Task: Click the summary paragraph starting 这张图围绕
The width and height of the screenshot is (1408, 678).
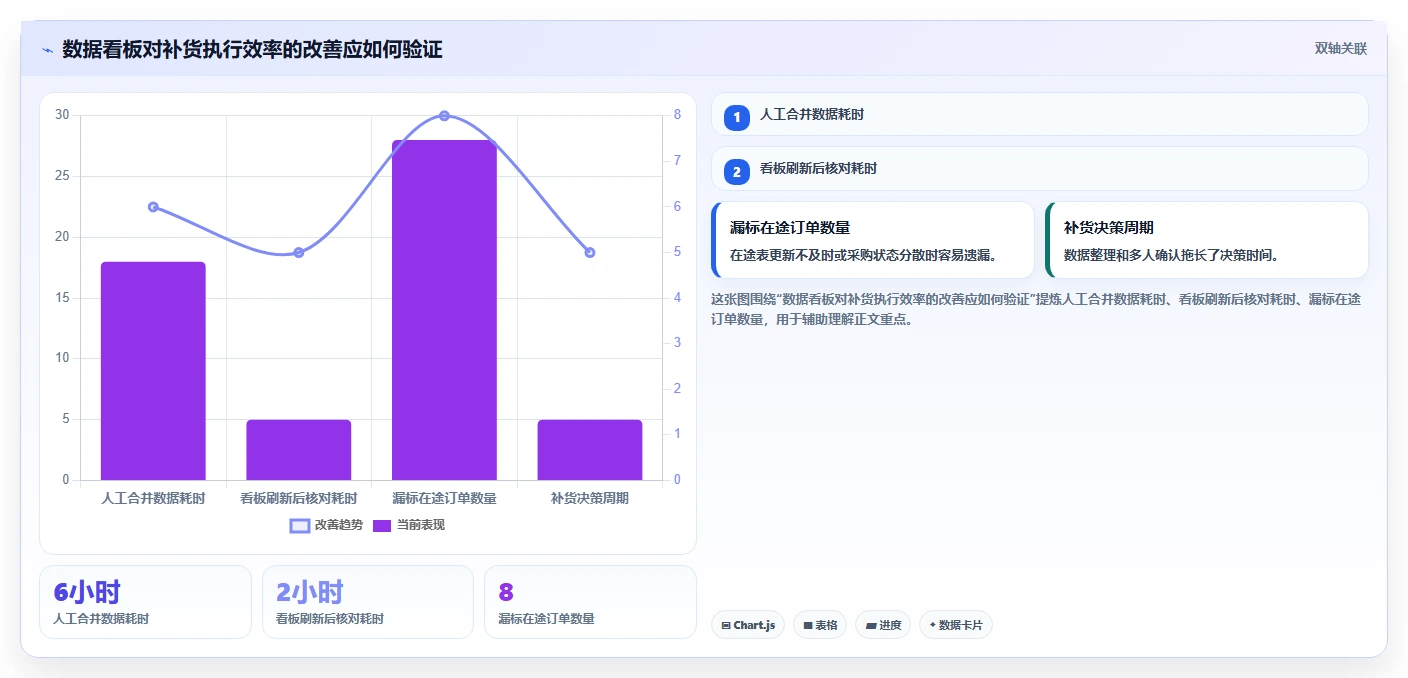Action: click(x=1035, y=310)
